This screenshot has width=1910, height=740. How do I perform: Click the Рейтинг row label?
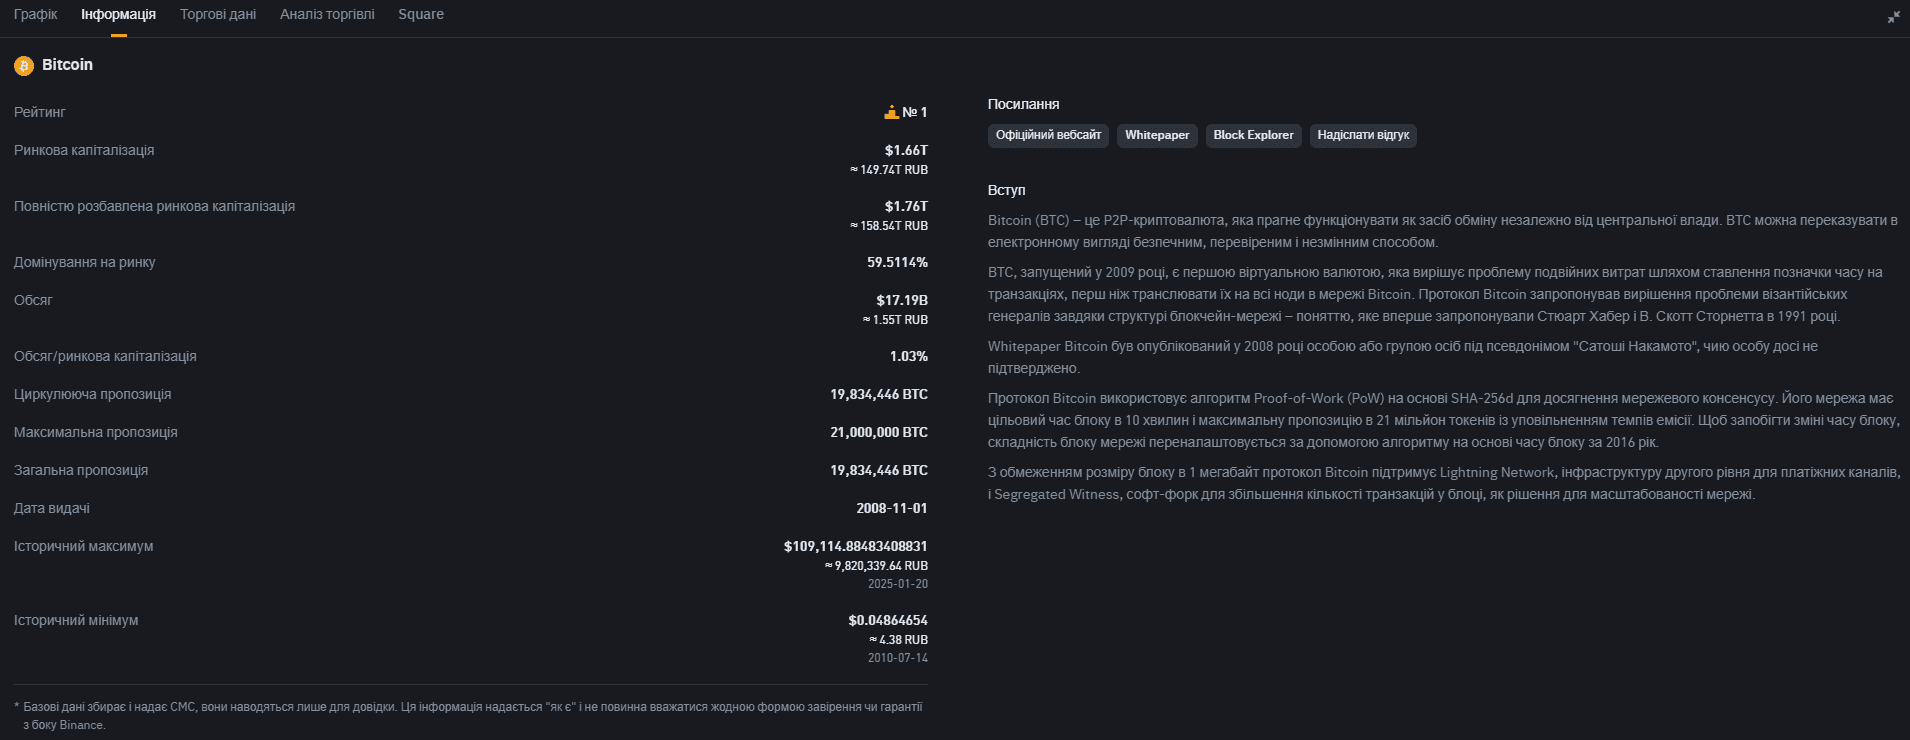(x=40, y=112)
